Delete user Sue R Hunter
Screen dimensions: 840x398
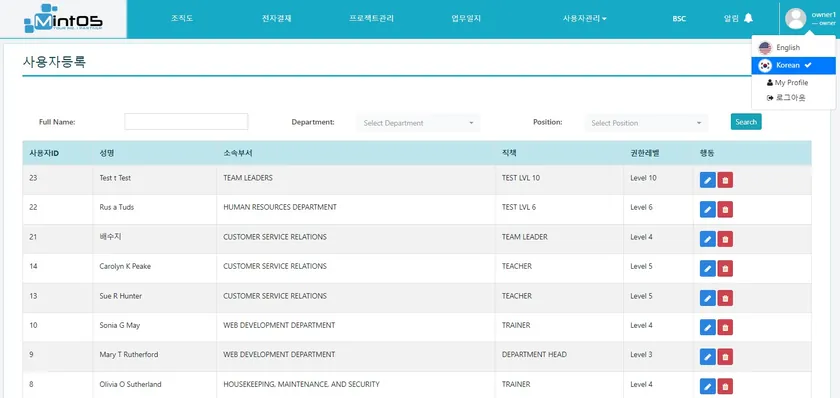[725, 298]
